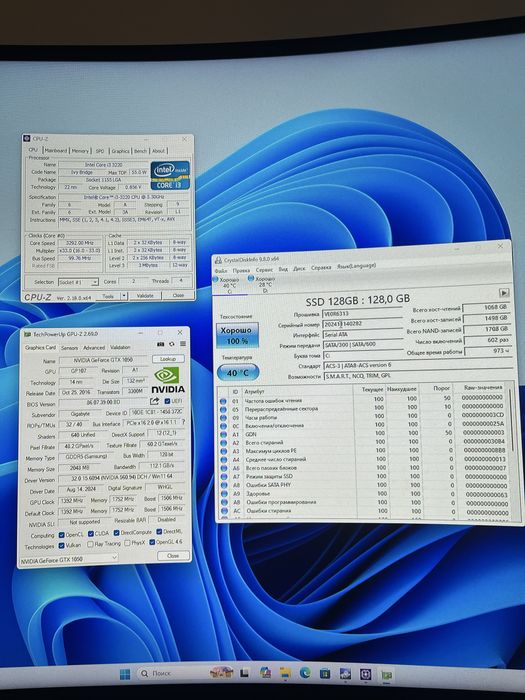Open Socket #1 selection dropdown in CPU-Z

point(78,282)
